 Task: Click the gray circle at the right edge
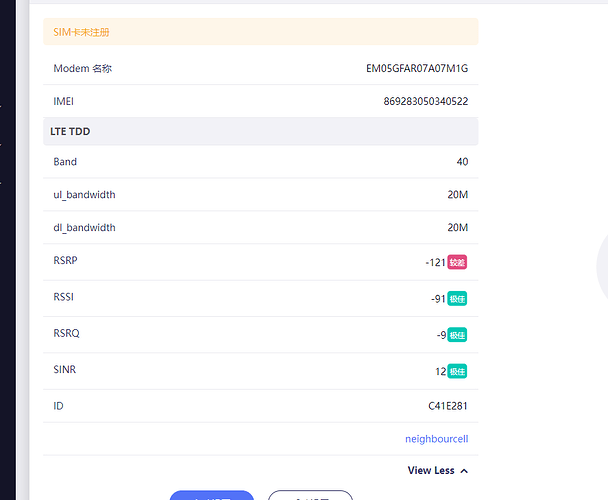coord(602,267)
